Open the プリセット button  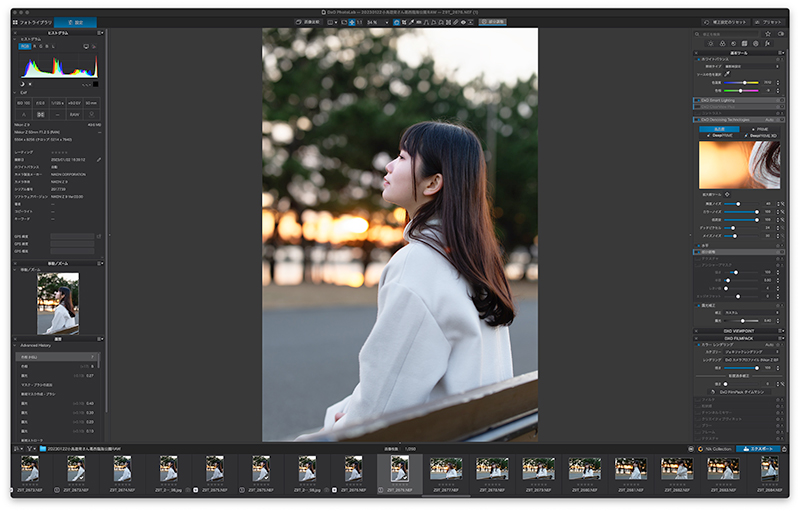point(768,22)
